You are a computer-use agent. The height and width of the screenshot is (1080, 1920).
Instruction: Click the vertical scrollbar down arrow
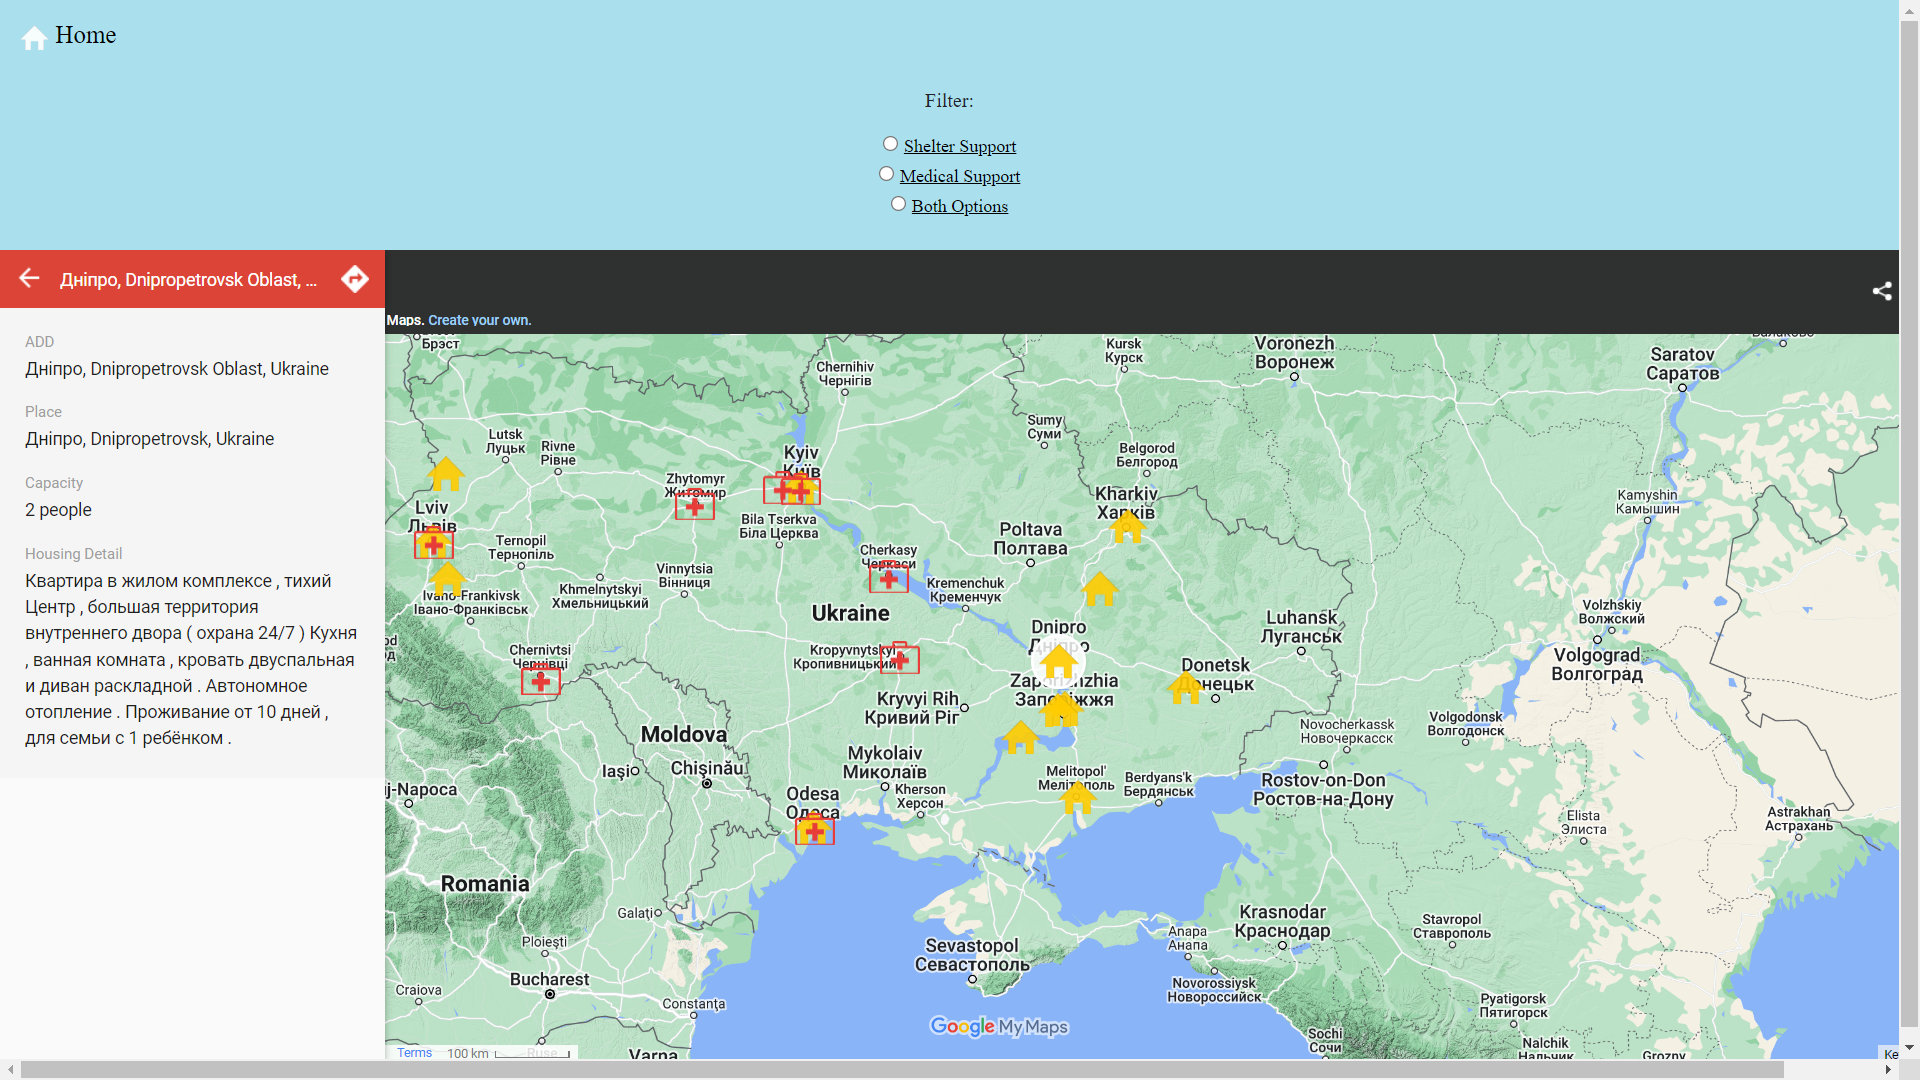[1909, 1048]
